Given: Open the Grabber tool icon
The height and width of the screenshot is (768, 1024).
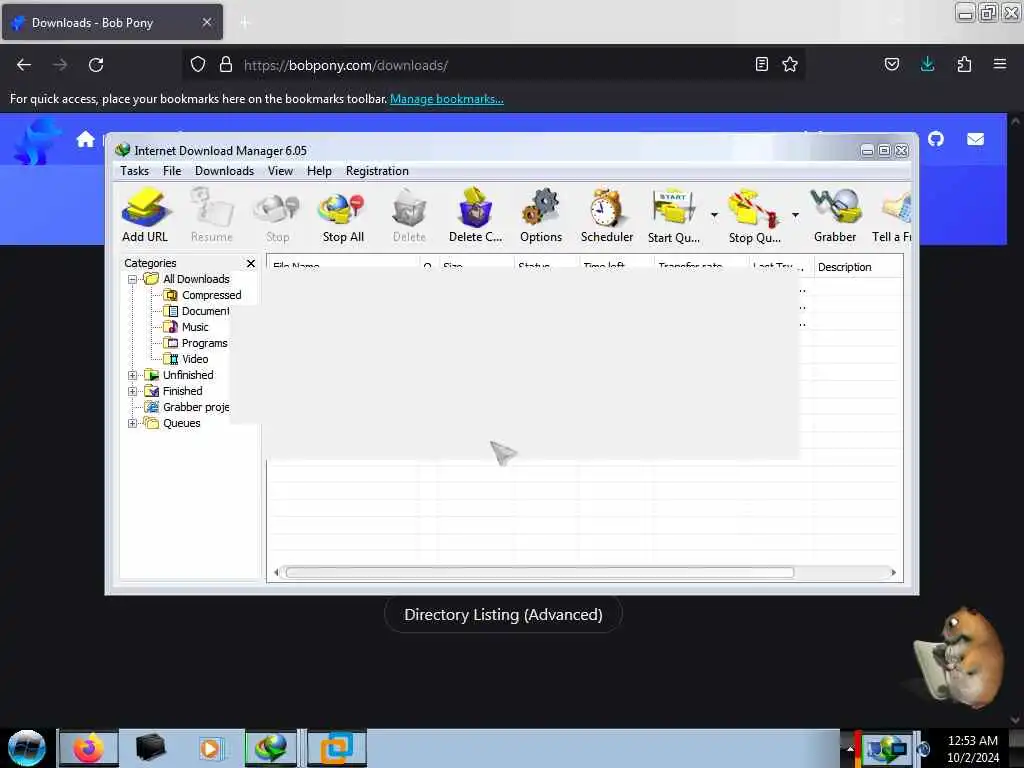Looking at the screenshot, I should (x=835, y=216).
